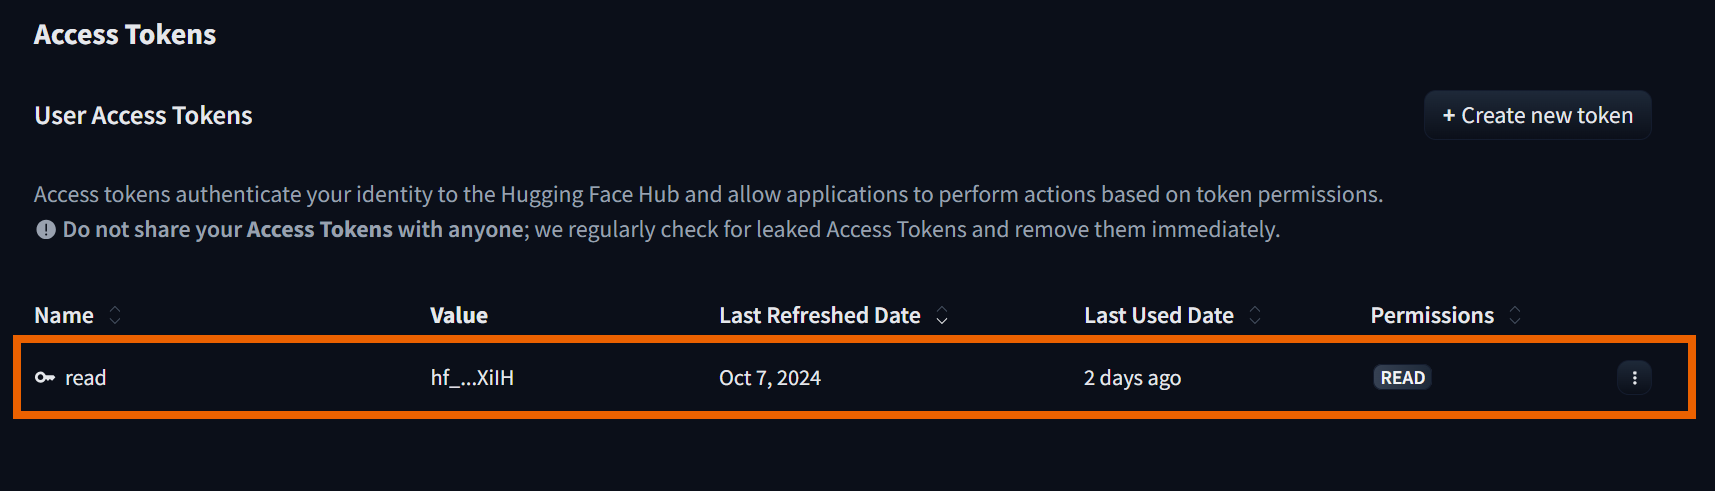1715x491 pixels.
Task: Click the READ permission badge
Action: pos(1402,378)
